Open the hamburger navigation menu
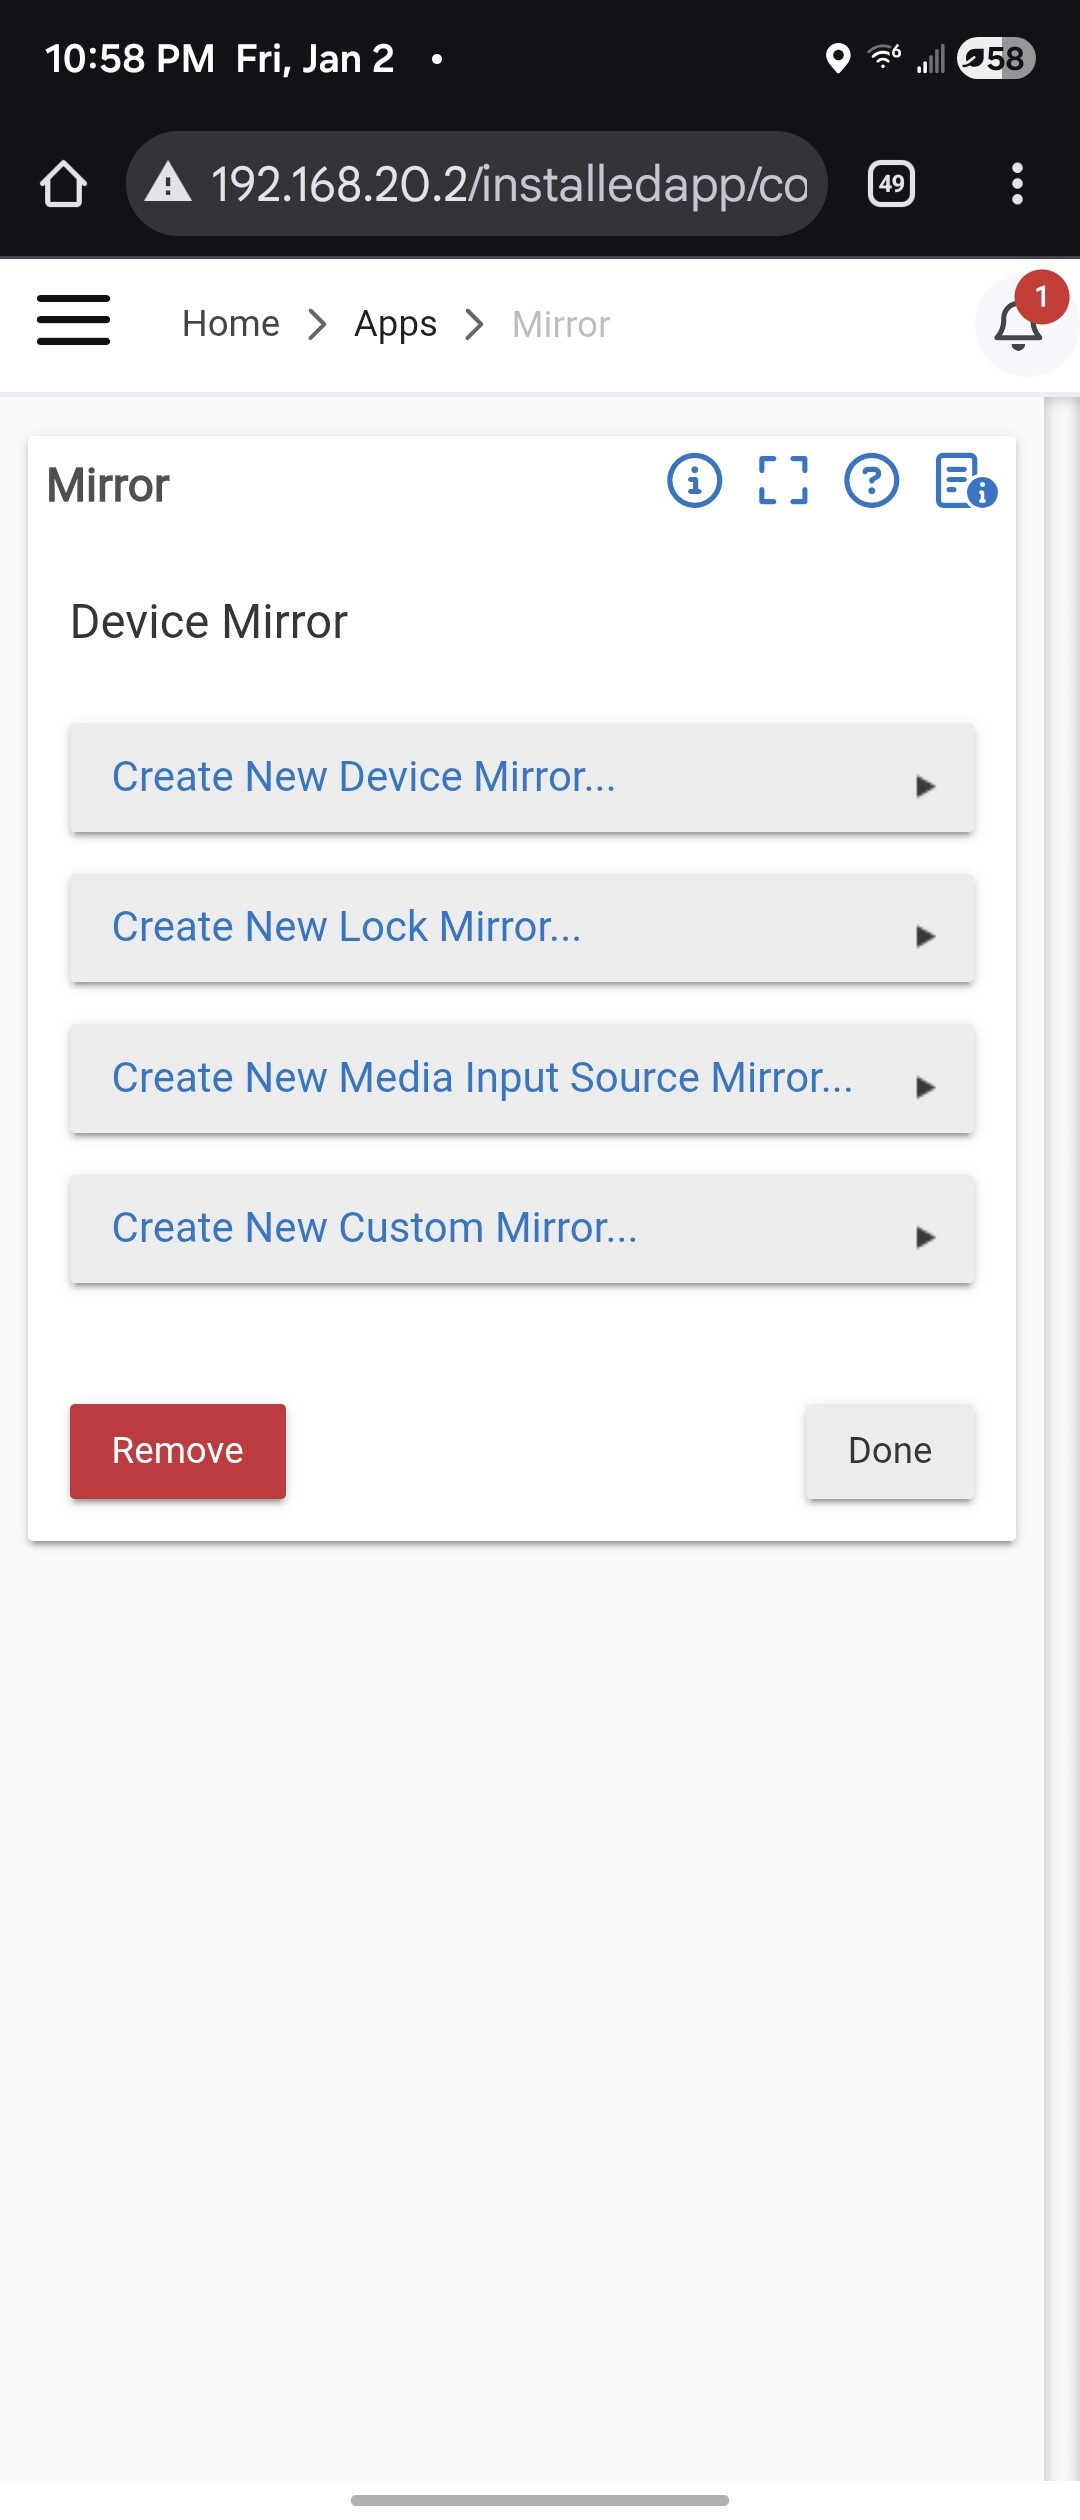 click(x=73, y=321)
